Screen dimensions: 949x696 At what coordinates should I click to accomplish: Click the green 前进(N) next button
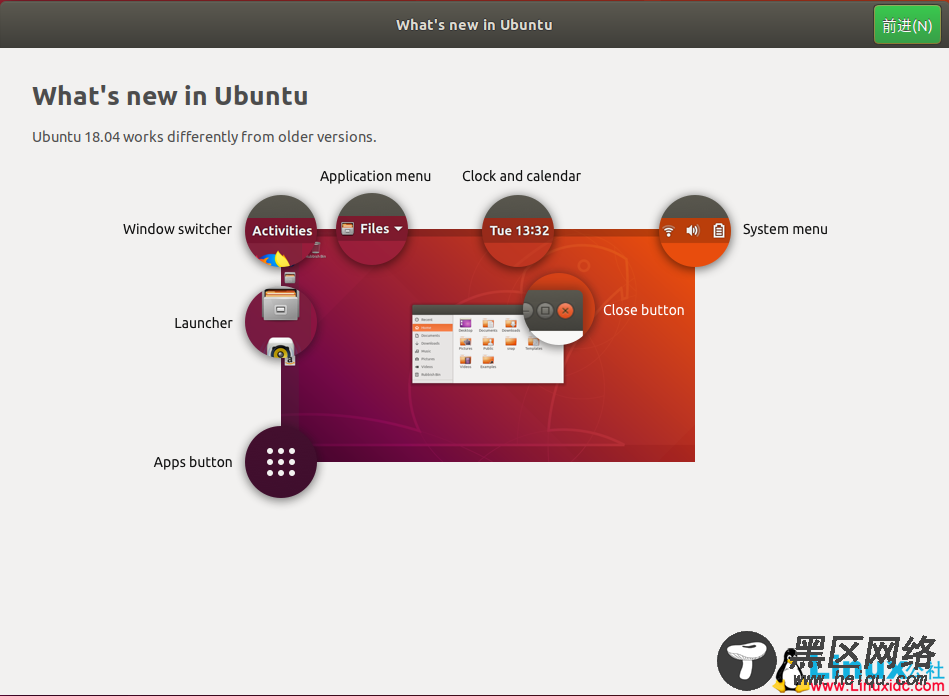[x=907, y=25]
